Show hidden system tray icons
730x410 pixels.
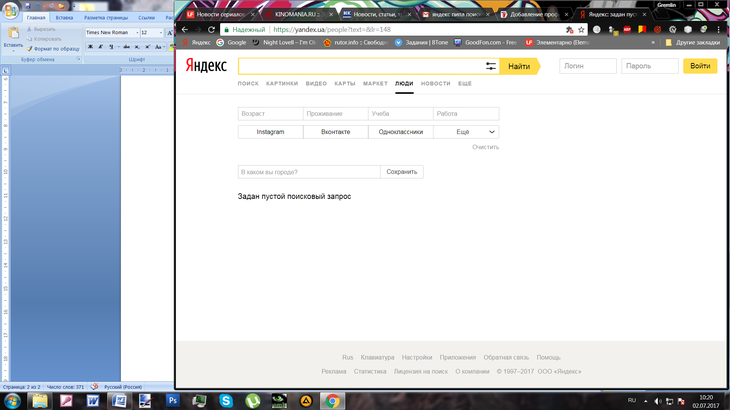coord(645,401)
